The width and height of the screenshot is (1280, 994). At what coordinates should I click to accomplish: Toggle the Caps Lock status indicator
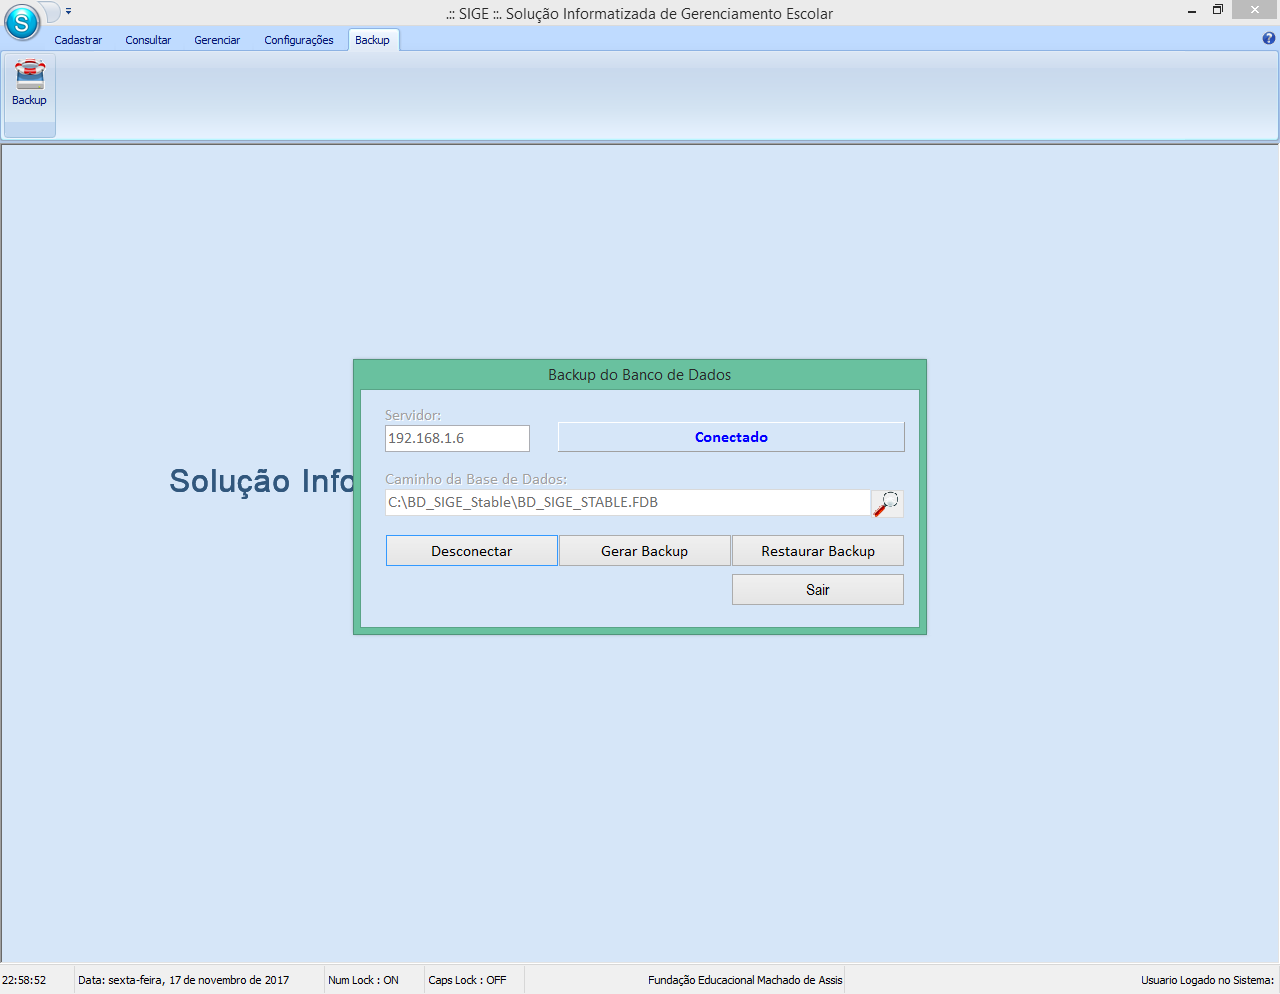(x=472, y=979)
